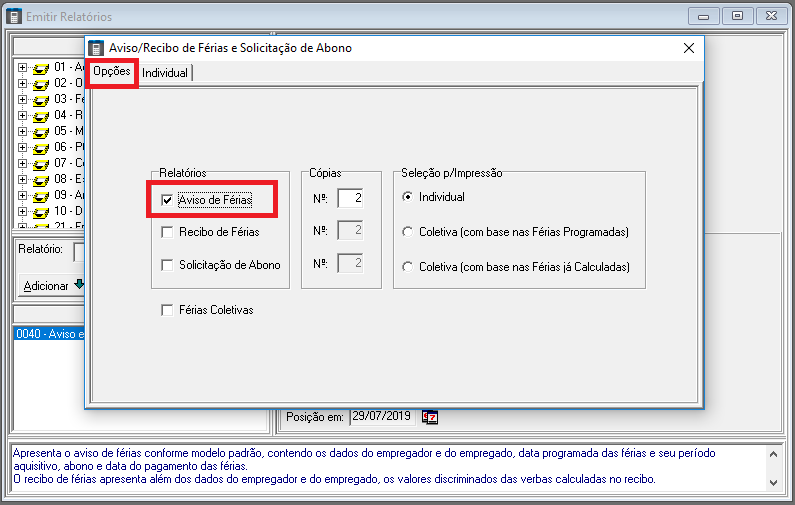Image resolution: width=795 pixels, height=505 pixels.
Task: Select Coletiva com base nas Férias Programadas
Action: click(x=407, y=232)
